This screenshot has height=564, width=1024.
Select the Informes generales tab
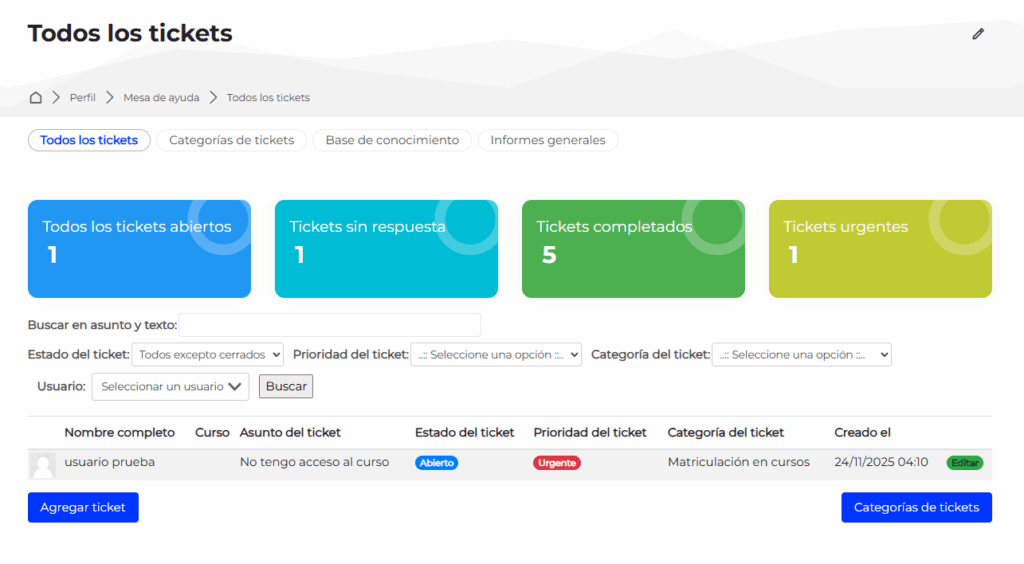(548, 141)
